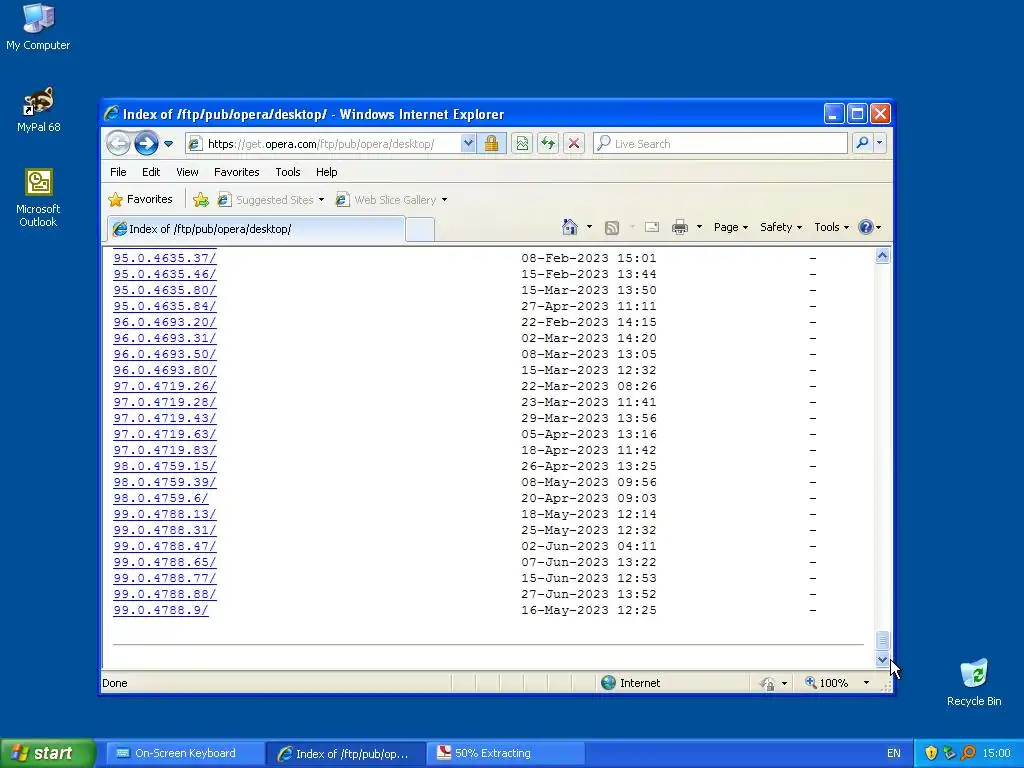This screenshot has width=1024, height=768.
Task: Click the Home icon in command bar
Action: pyautogui.click(x=569, y=227)
